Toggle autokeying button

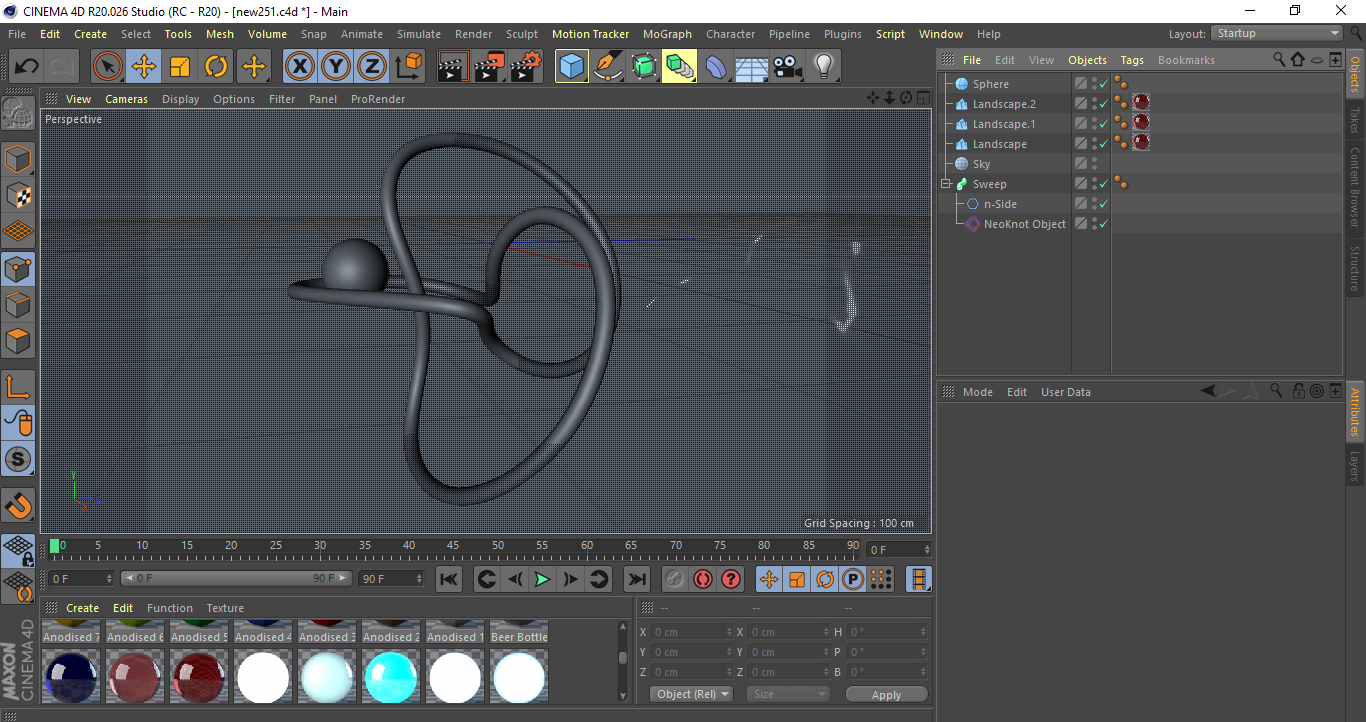[x=703, y=579]
